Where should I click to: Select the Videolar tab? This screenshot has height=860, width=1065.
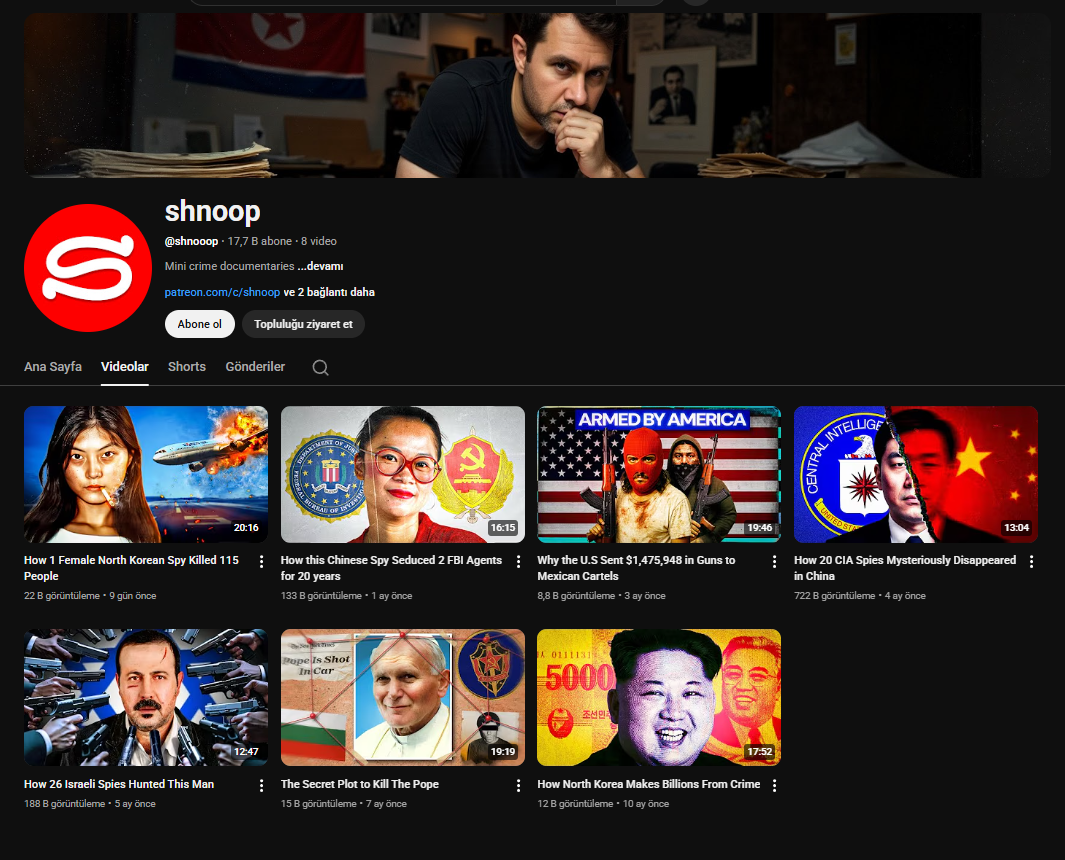[x=125, y=366]
